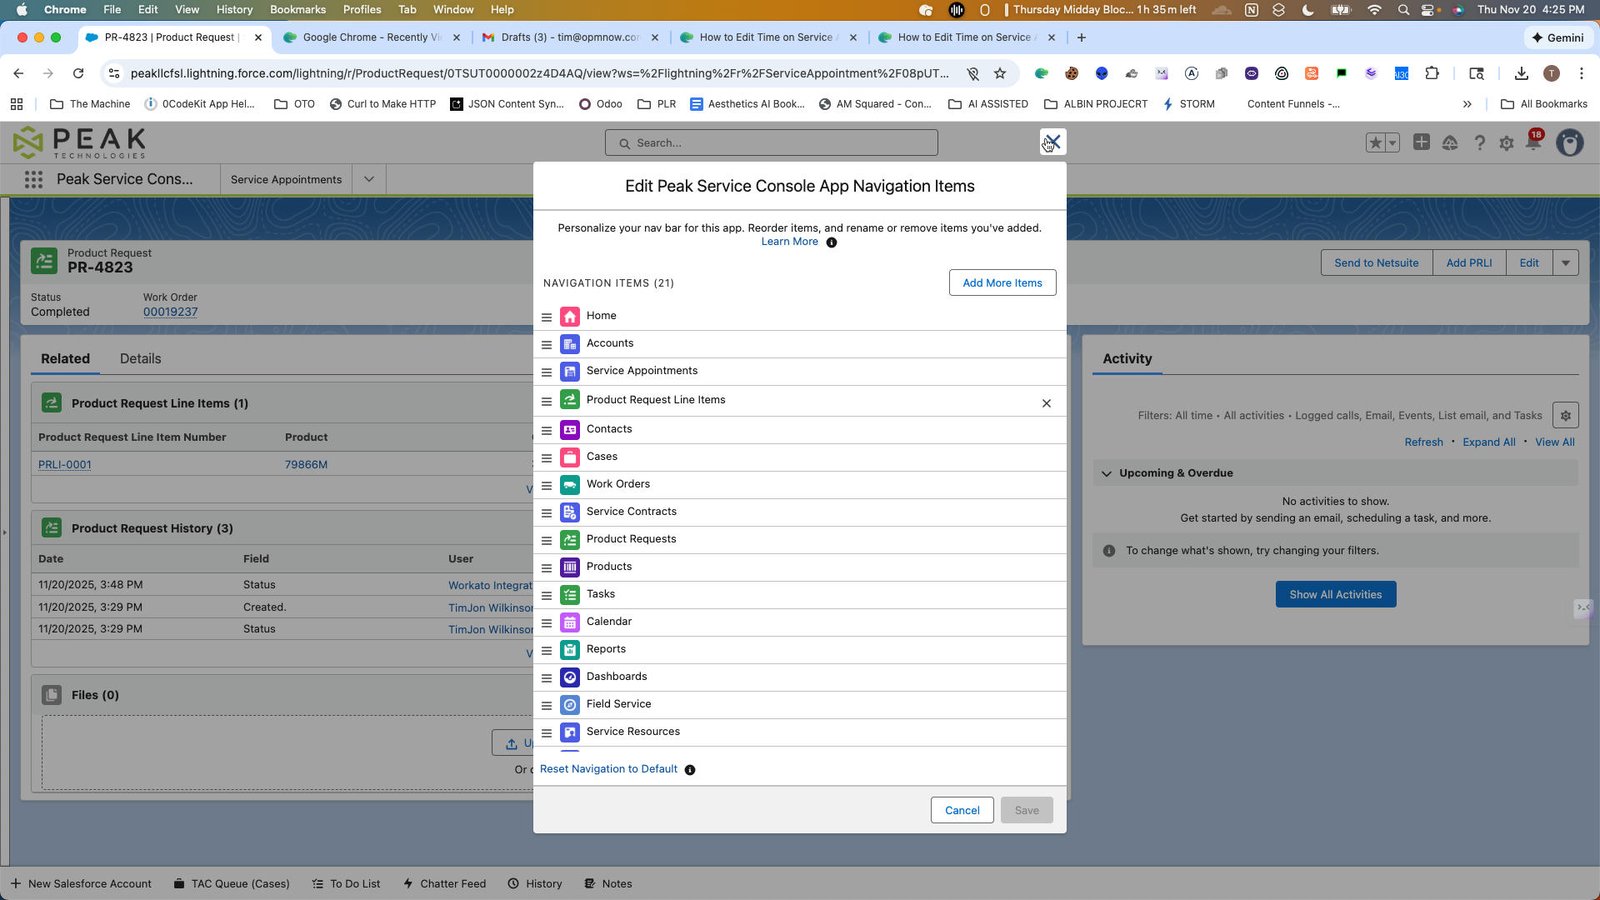Open the History utility bar item
Viewport: 1600px width, 900px height.
(x=534, y=884)
